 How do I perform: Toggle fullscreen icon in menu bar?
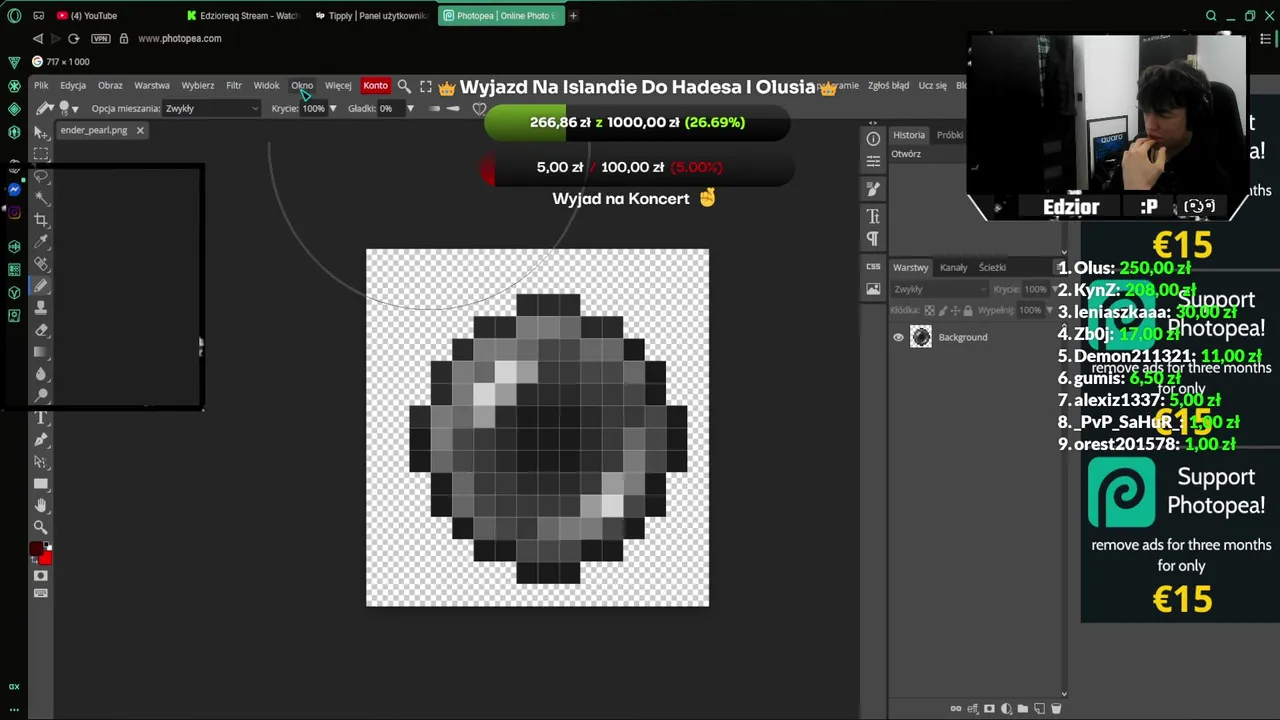[x=426, y=86]
